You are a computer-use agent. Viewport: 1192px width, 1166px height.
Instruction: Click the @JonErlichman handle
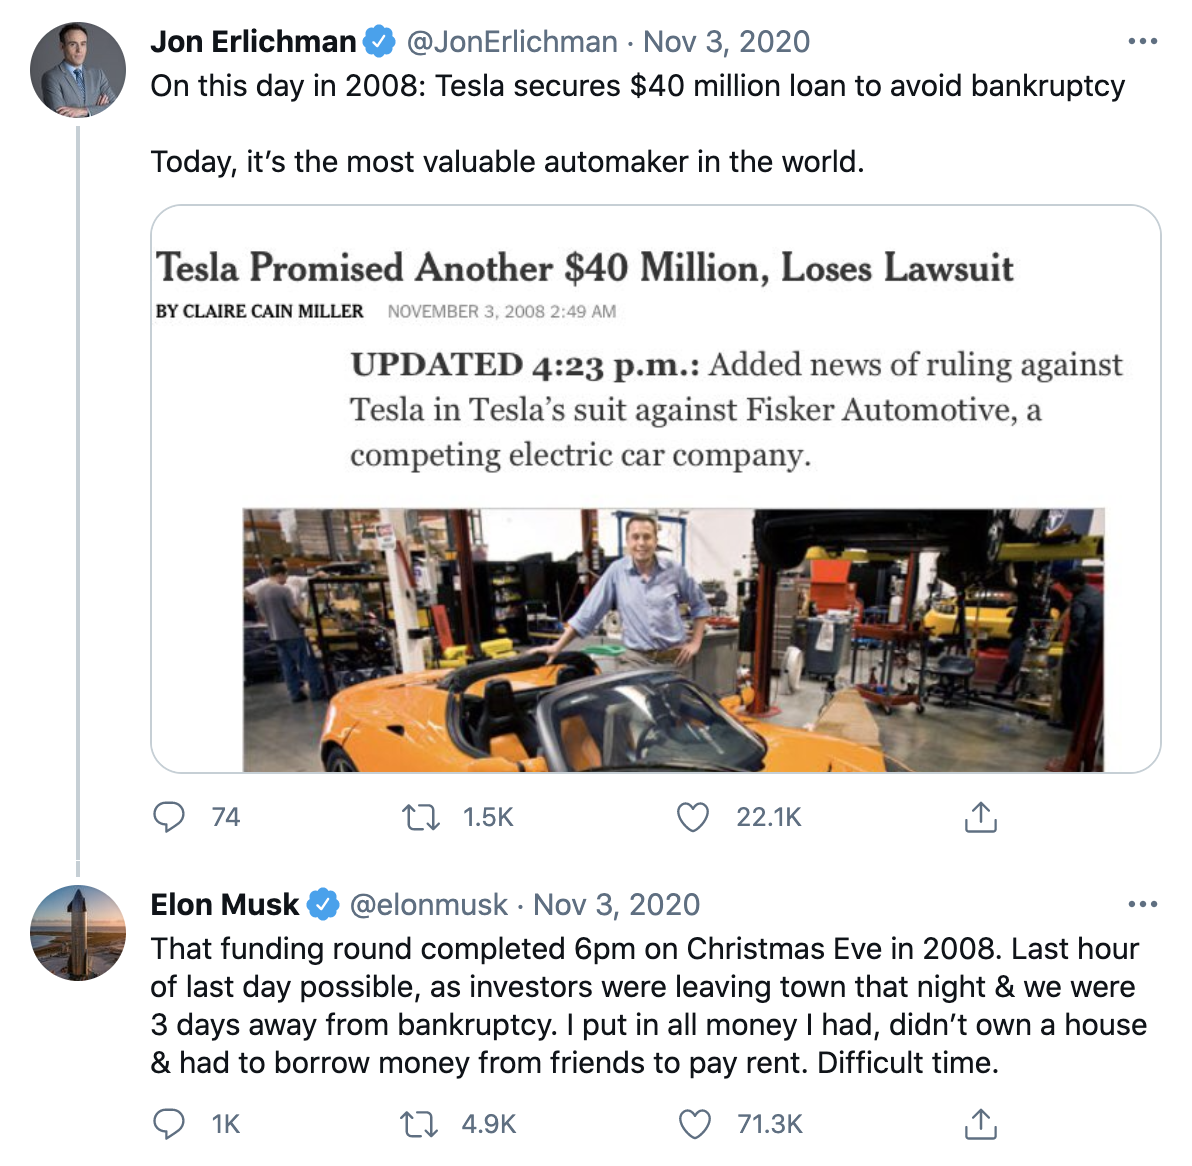coord(511,42)
